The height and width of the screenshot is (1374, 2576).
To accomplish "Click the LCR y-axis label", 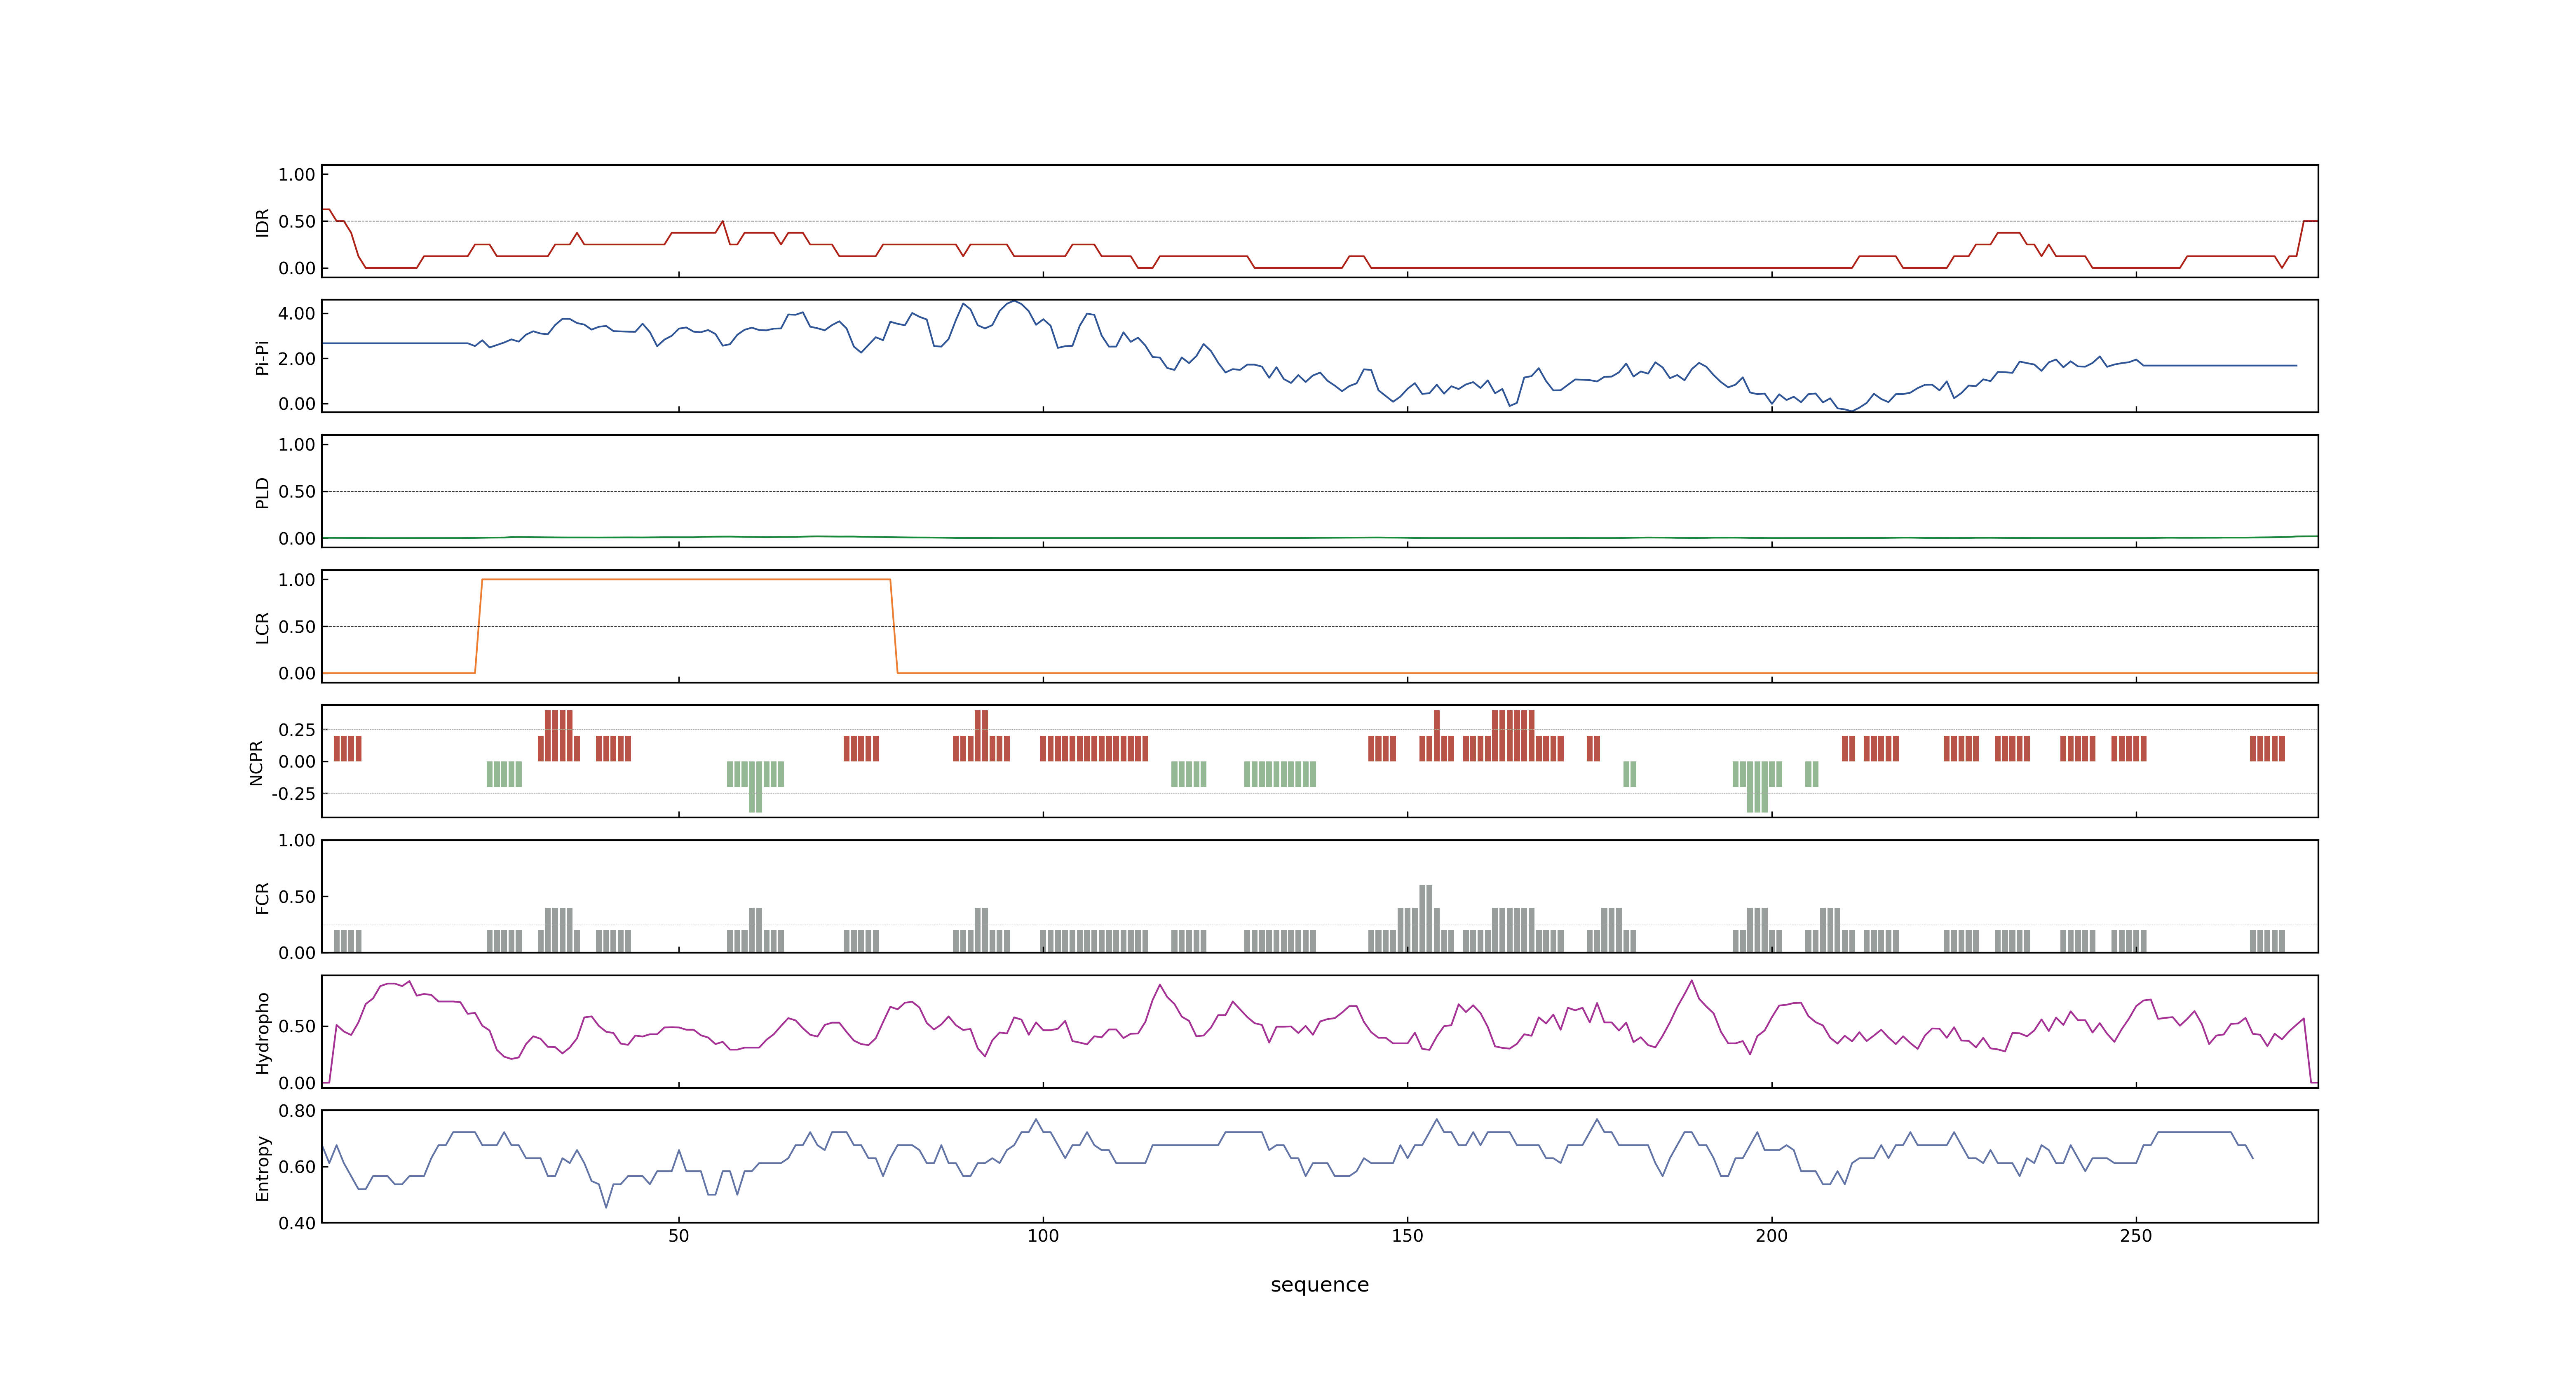I will tap(262, 627).
